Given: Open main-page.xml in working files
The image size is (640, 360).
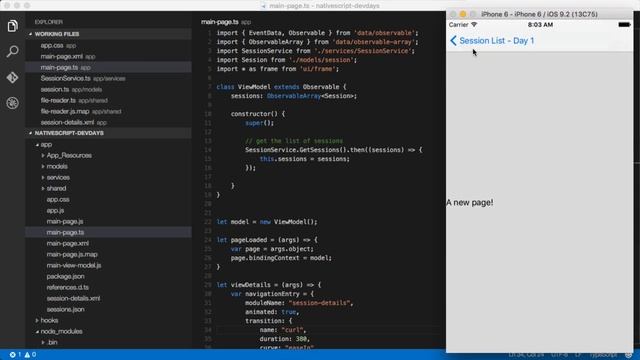Looking at the screenshot, I should click(109, 56).
